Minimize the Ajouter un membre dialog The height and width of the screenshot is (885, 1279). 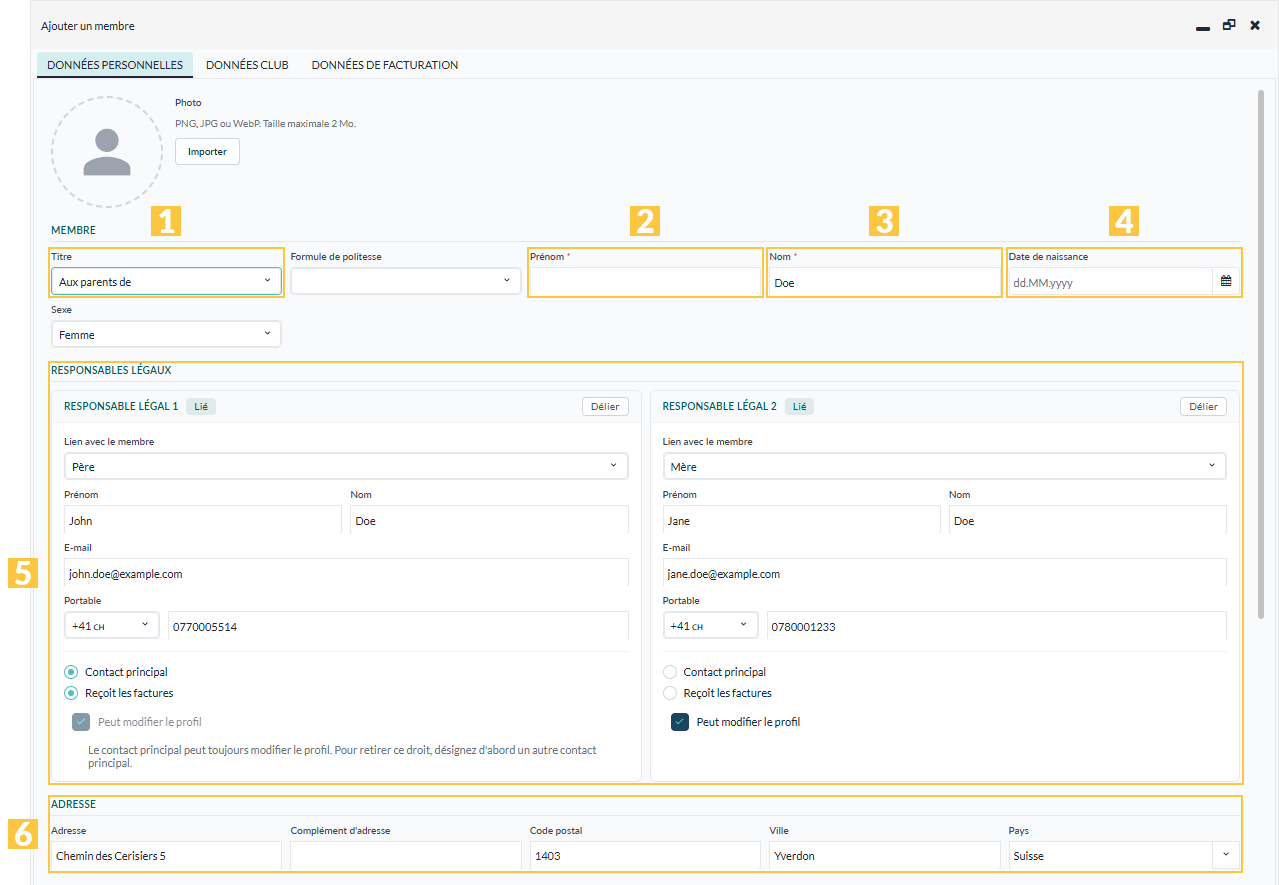pyautogui.click(x=1203, y=26)
